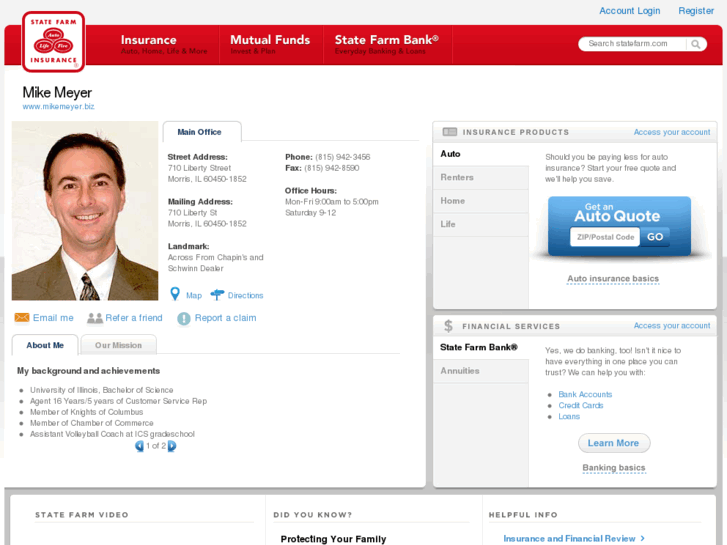Screen dimensions: 727x545
Task: Open the Banking basics link
Action: point(614,468)
